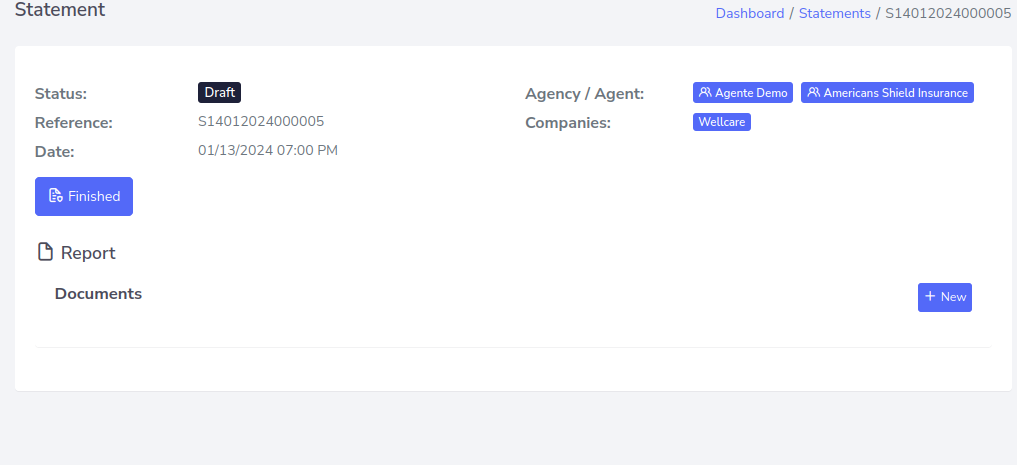Viewport: 1017px width, 465px height.
Task: Click the users icon on Americans Shield Insurance badge
Action: click(x=813, y=93)
